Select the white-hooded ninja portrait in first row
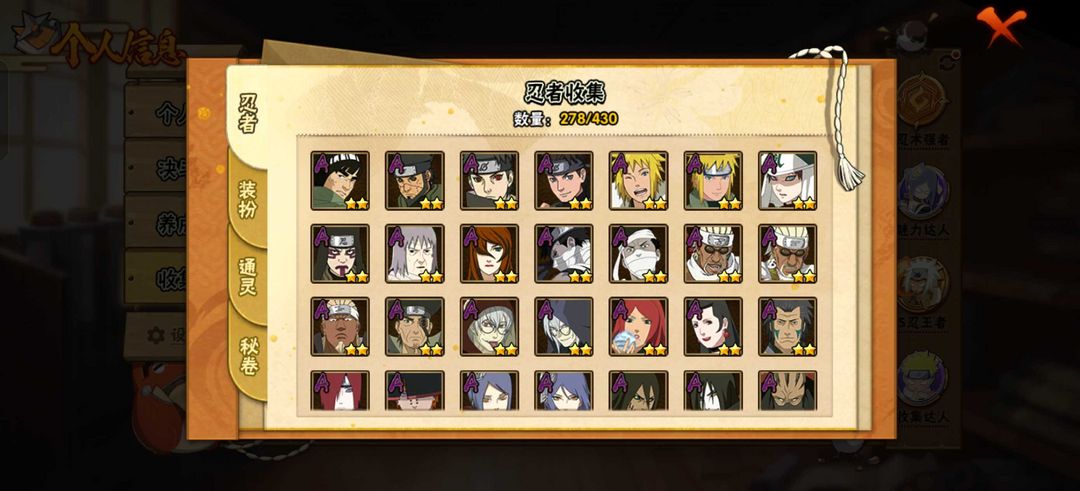This screenshot has width=1080, height=491. [x=788, y=180]
